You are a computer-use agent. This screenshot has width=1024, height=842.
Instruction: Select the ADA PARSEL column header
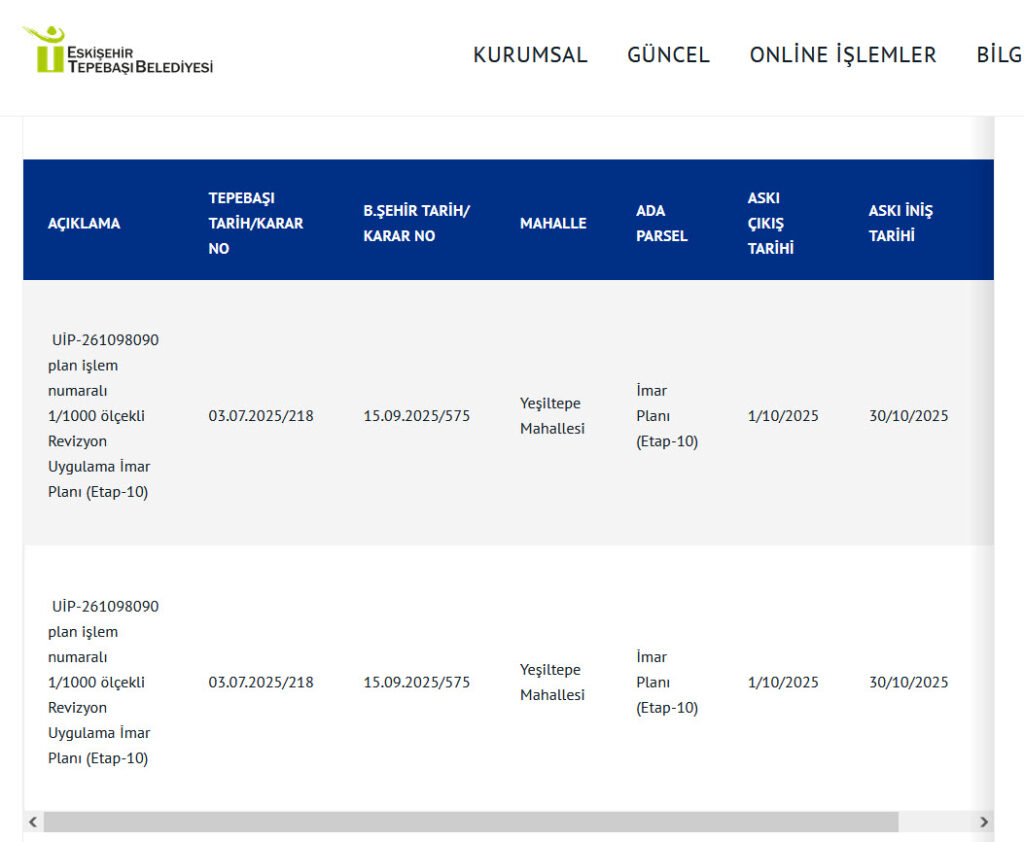click(661, 223)
